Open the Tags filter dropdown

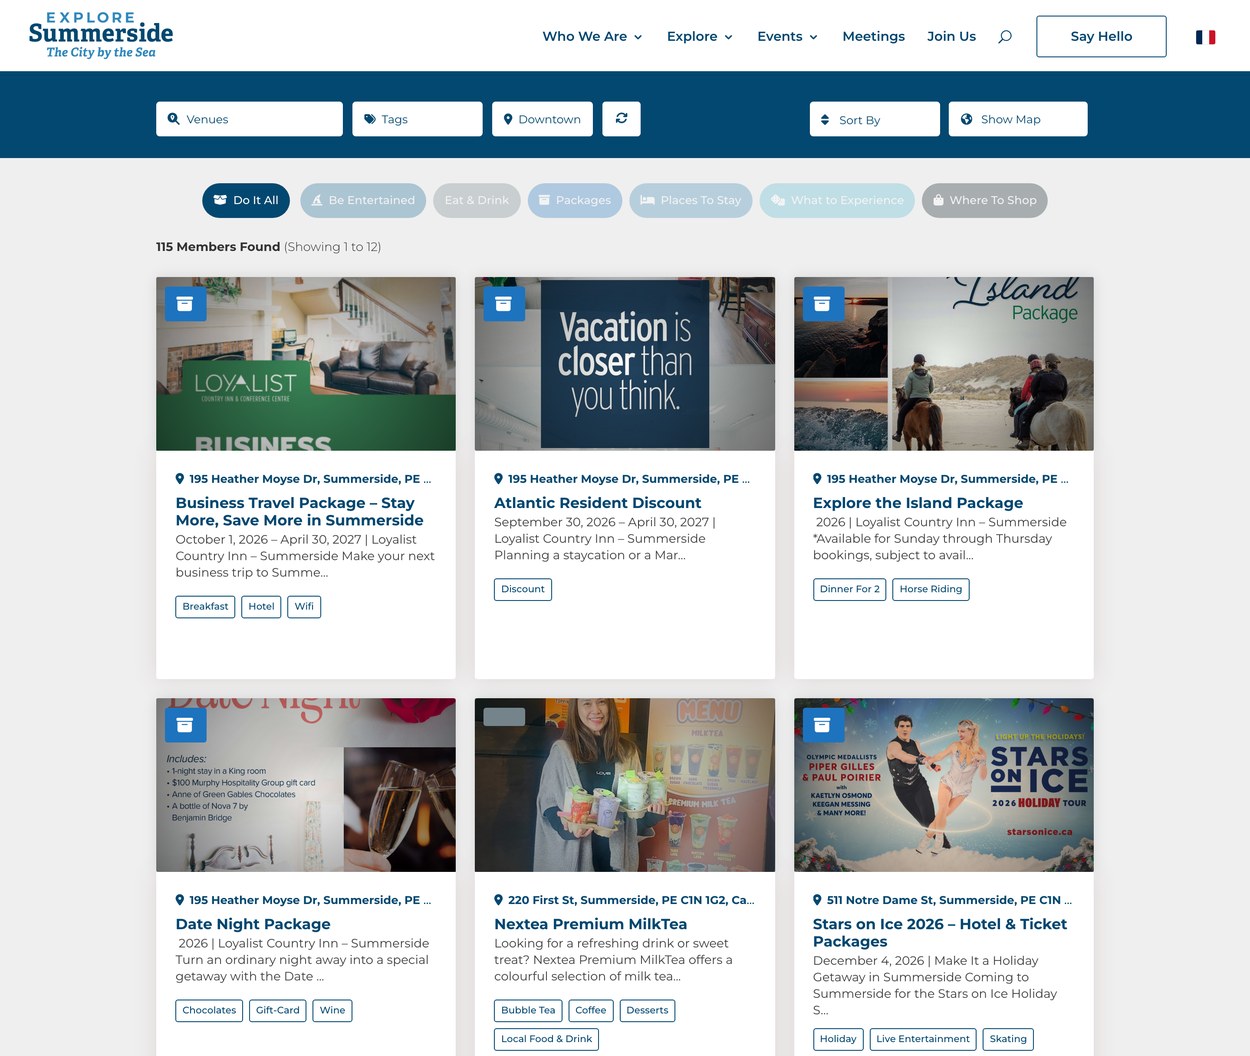tap(417, 119)
